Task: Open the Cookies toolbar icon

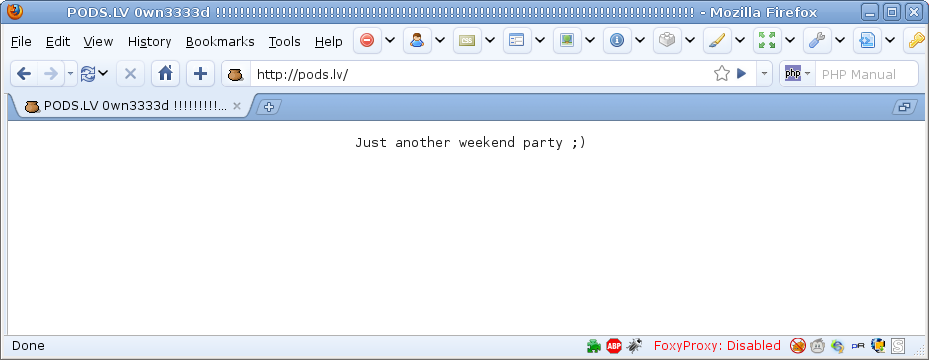Action: point(417,40)
